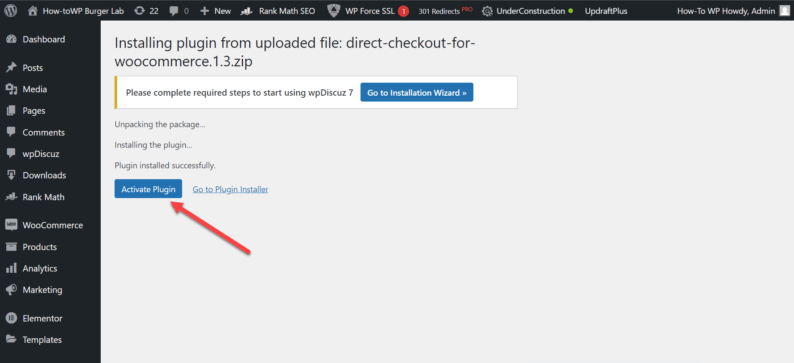Click the Comments bubble icon in sidebar

11,132
